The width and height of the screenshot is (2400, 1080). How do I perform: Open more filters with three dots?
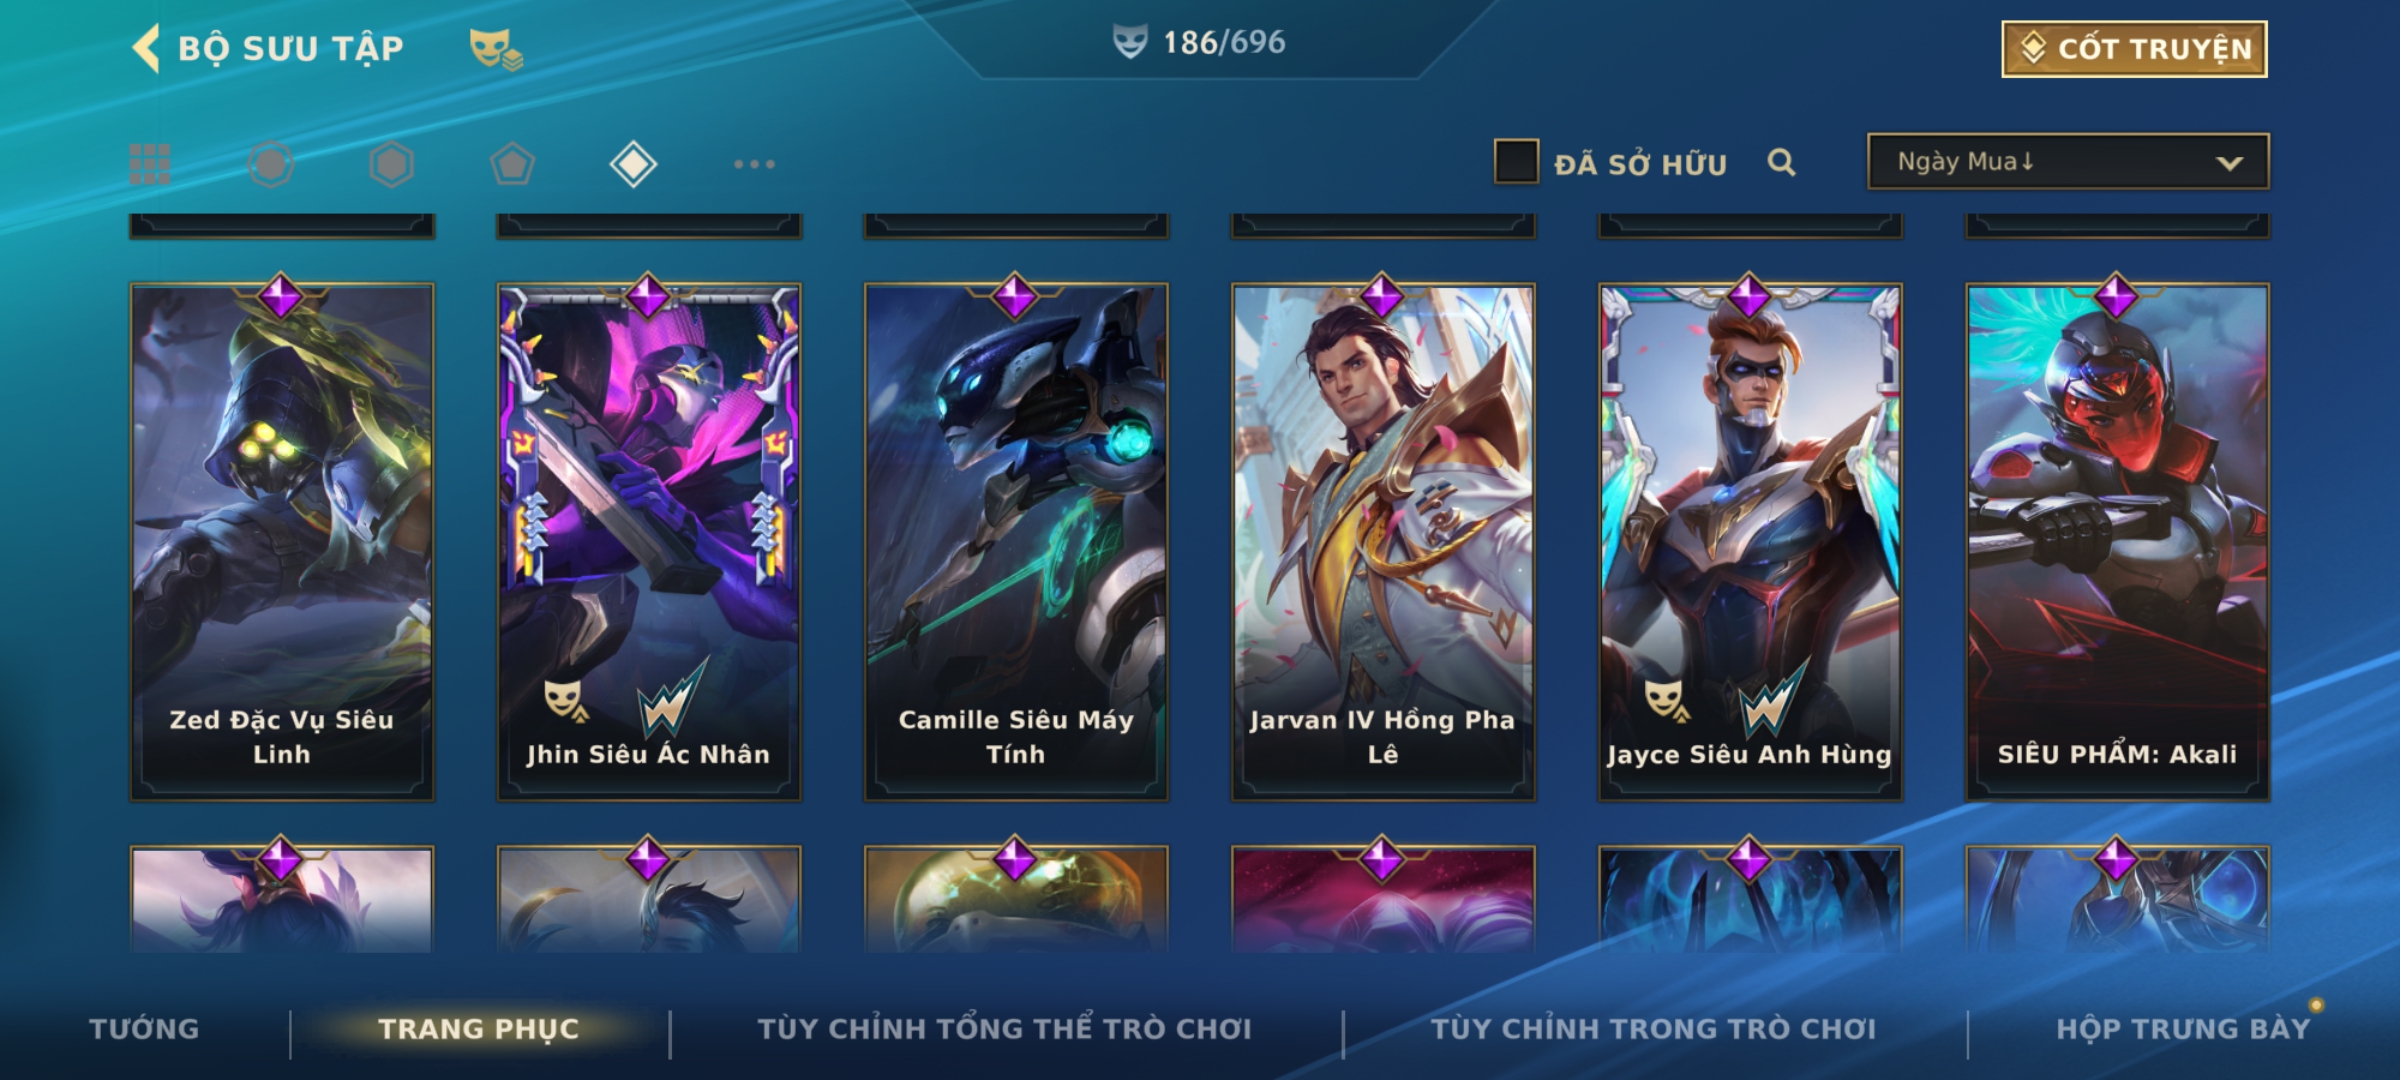click(x=754, y=164)
